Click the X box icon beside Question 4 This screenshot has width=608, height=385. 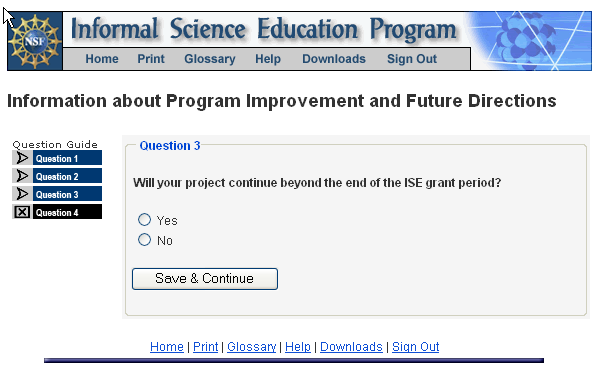pos(22,212)
